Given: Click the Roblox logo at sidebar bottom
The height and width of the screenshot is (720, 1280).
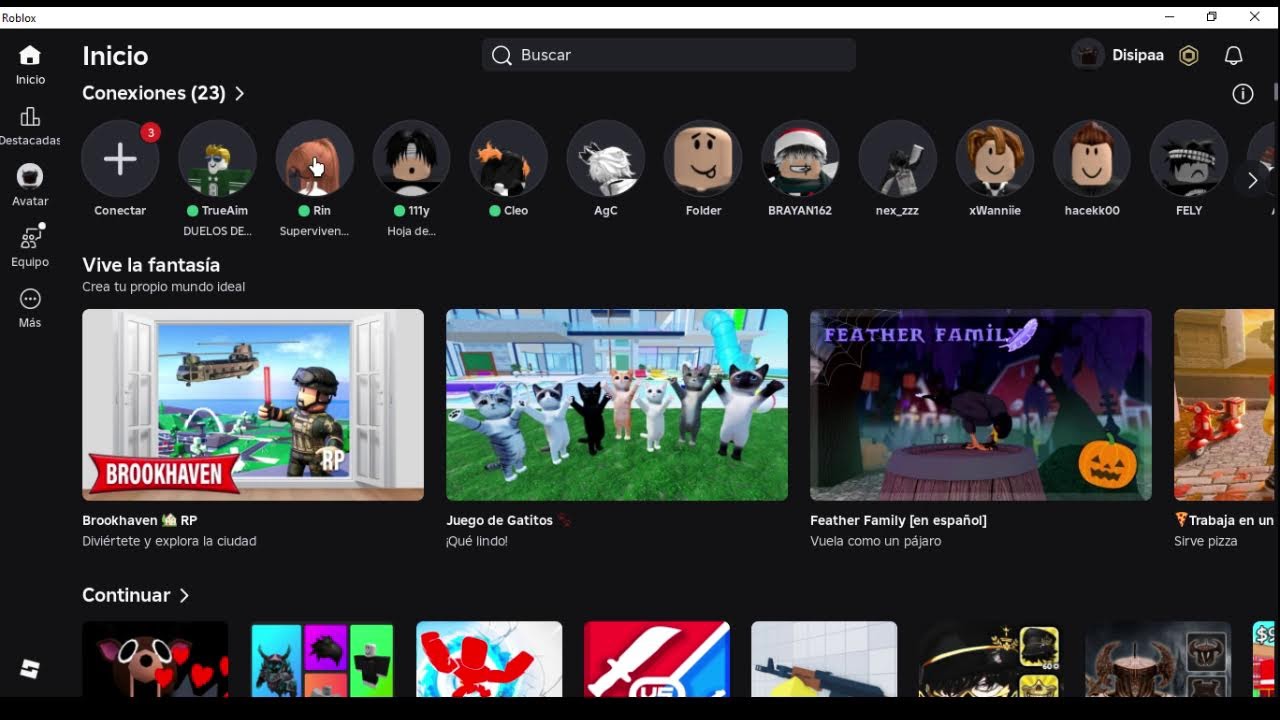Looking at the screenshot, I should click(x=30, y=669).
